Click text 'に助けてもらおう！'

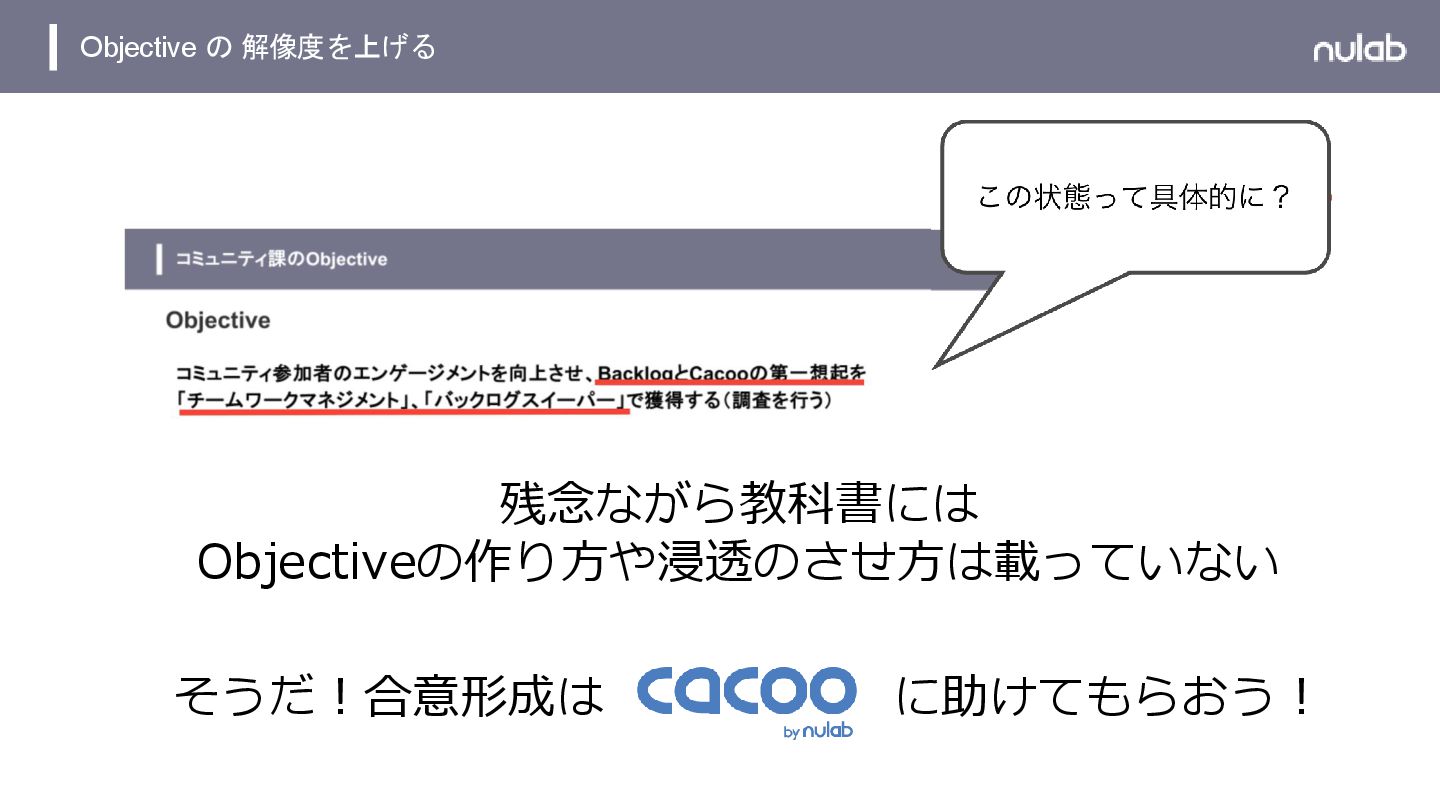coord(1102,697)
